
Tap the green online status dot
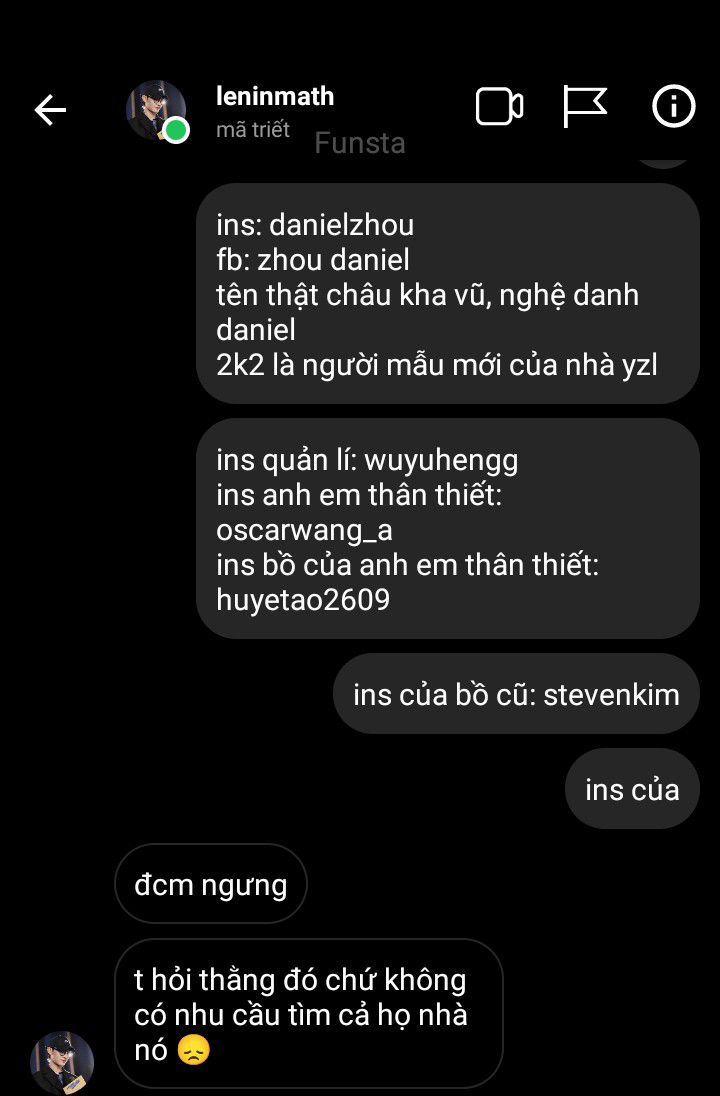click(176, 130)
